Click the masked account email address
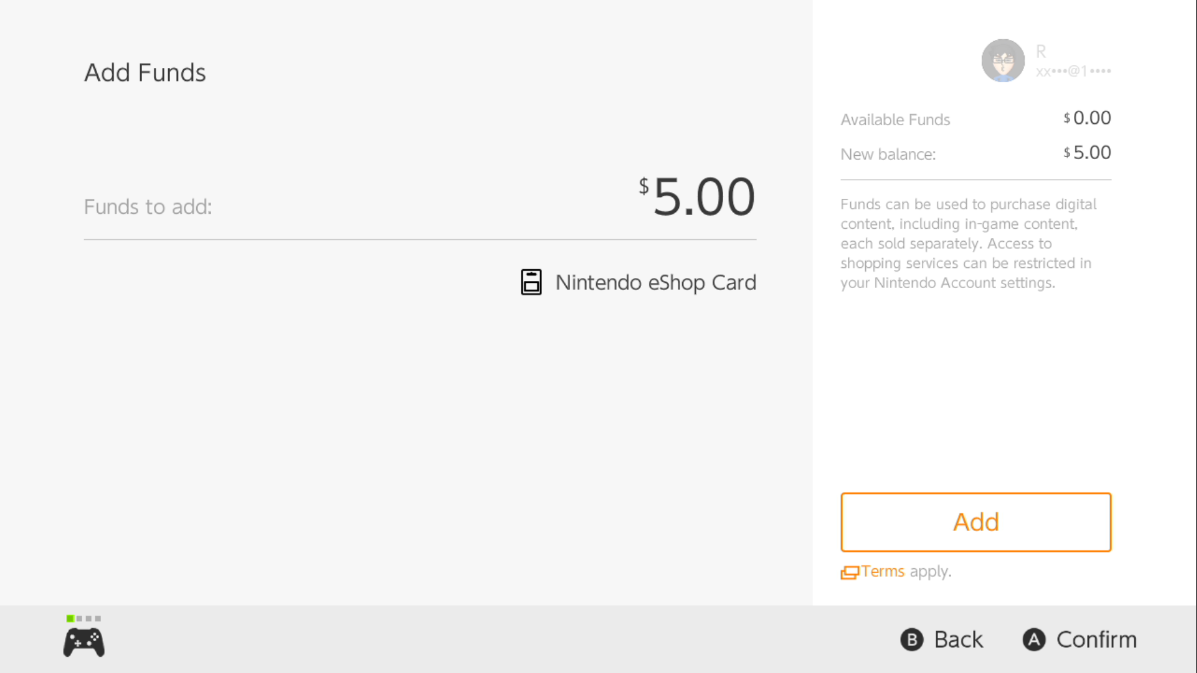Image resolution: width=1197 pixels, height=673 pixels. 1073,72
